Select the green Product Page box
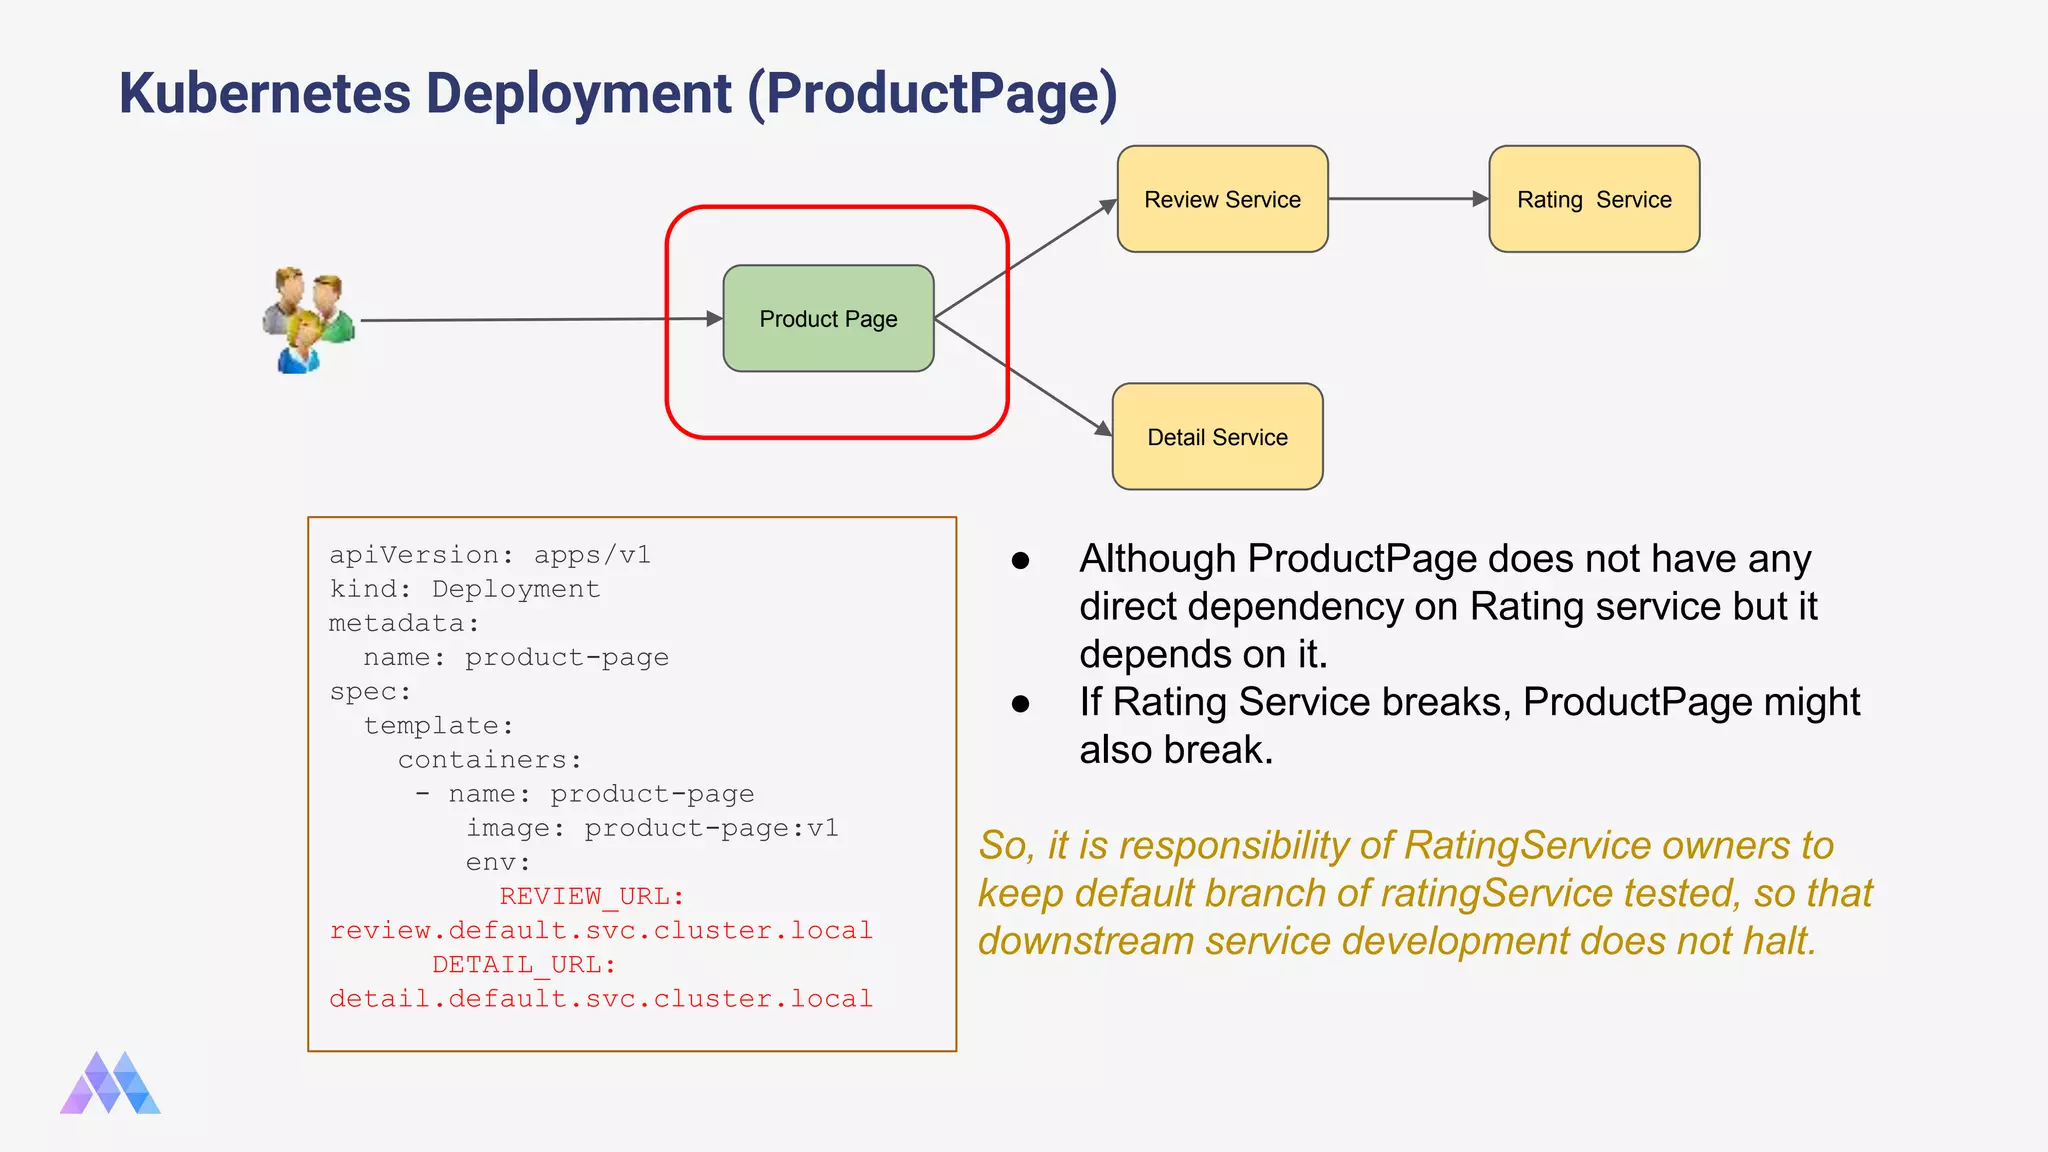The image size is (2048, 1152). tap(828, 319)
